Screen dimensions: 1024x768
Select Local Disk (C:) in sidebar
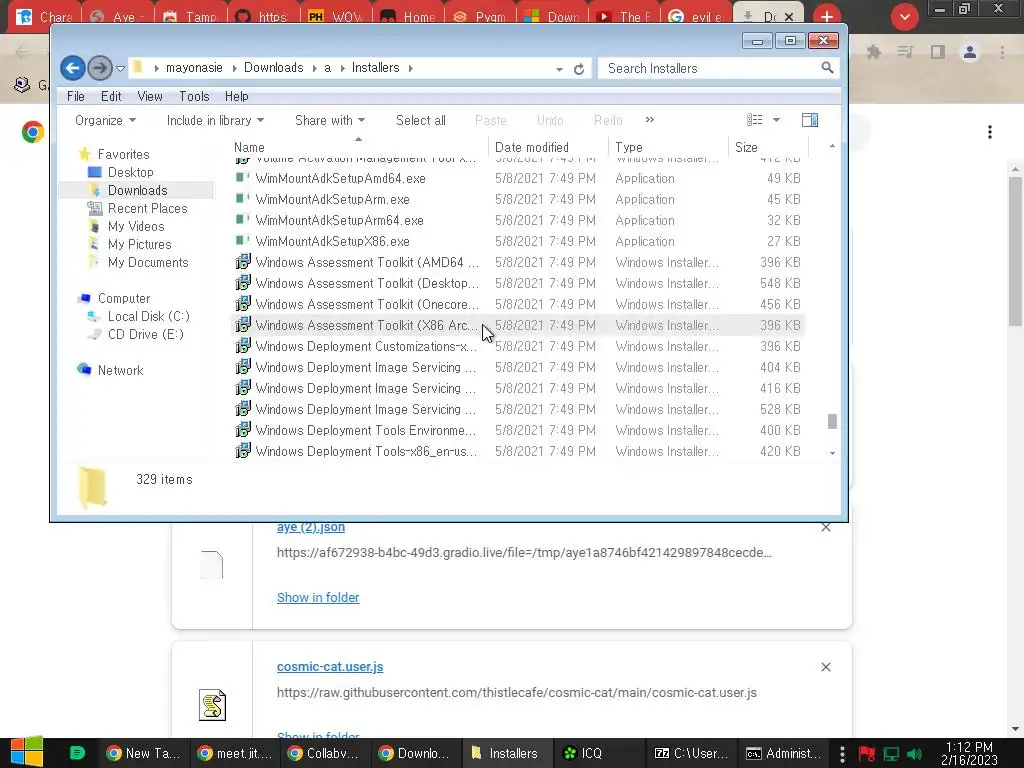point(148,316)
